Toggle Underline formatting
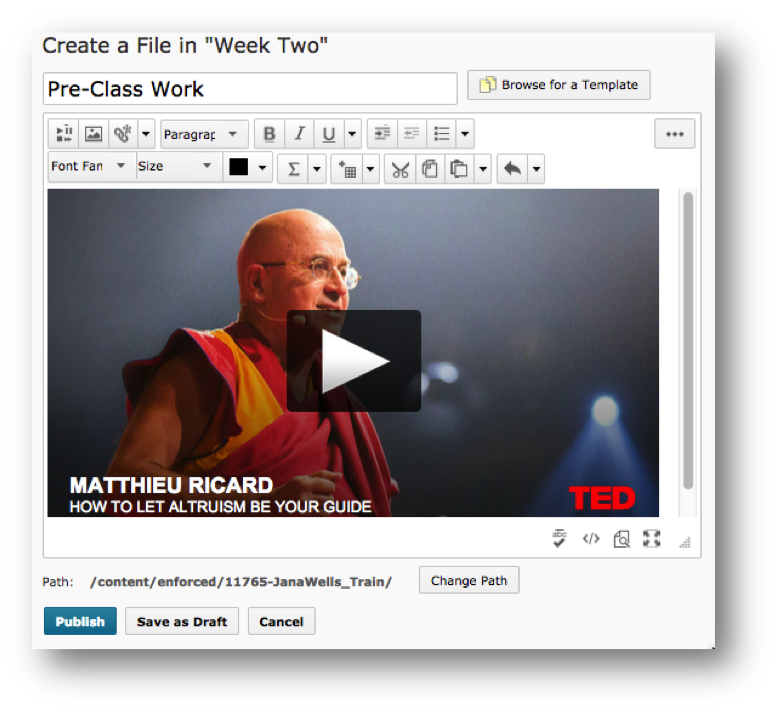The image size is (780, 714). [329, 134]
